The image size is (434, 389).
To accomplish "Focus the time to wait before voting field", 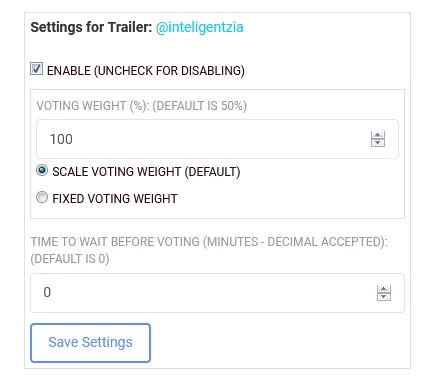I will coord(217,293).
